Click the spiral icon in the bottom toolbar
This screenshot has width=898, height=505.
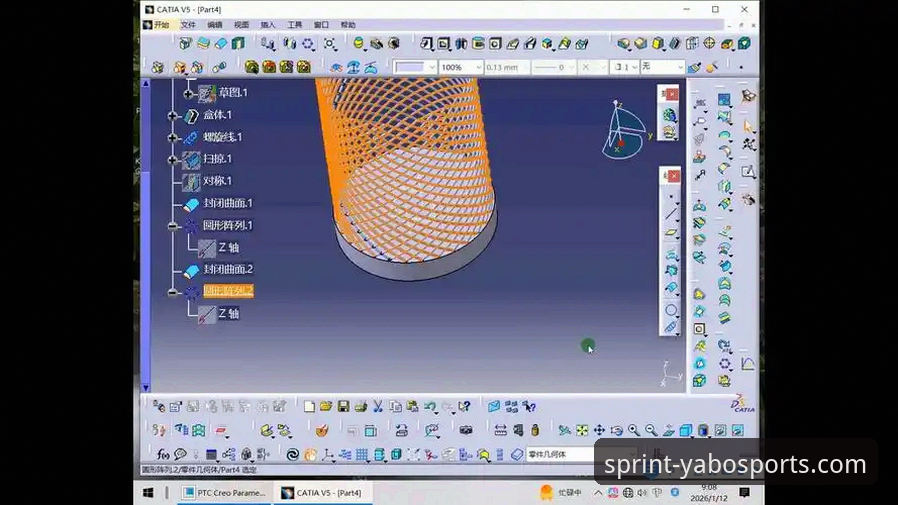[x=293, y=454]
